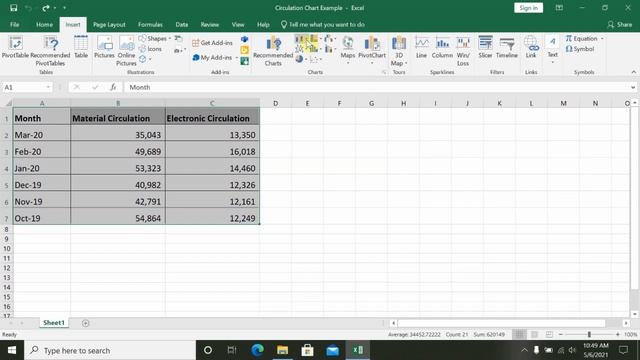Insert a Line sparkline
The height and width of the screenshot is (360, 640).
click(422, 47)
